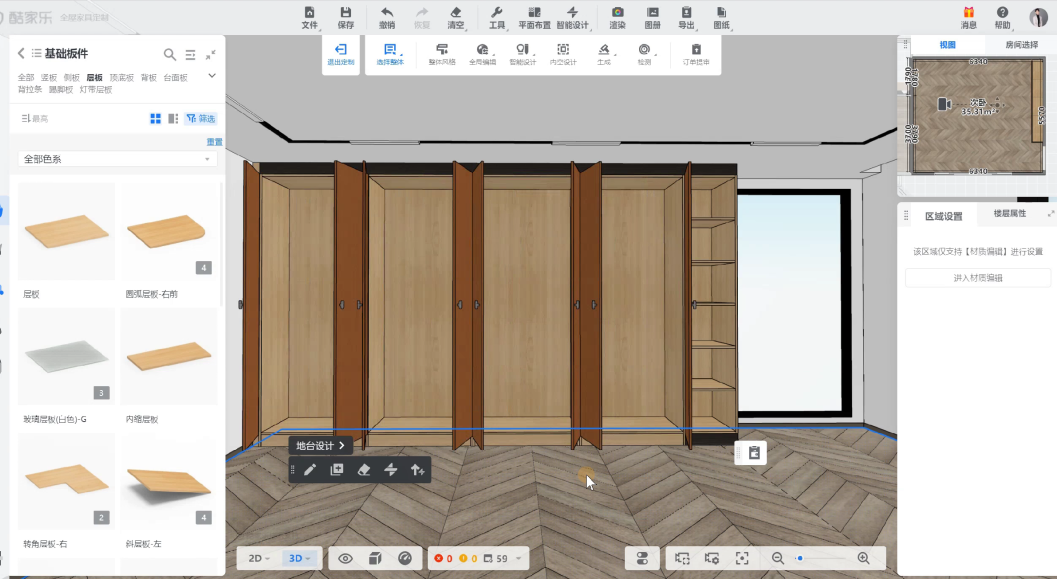1057x579 pixels.
Task: Open the 3D view mode dropdown
Action: (x=298, y=558)
